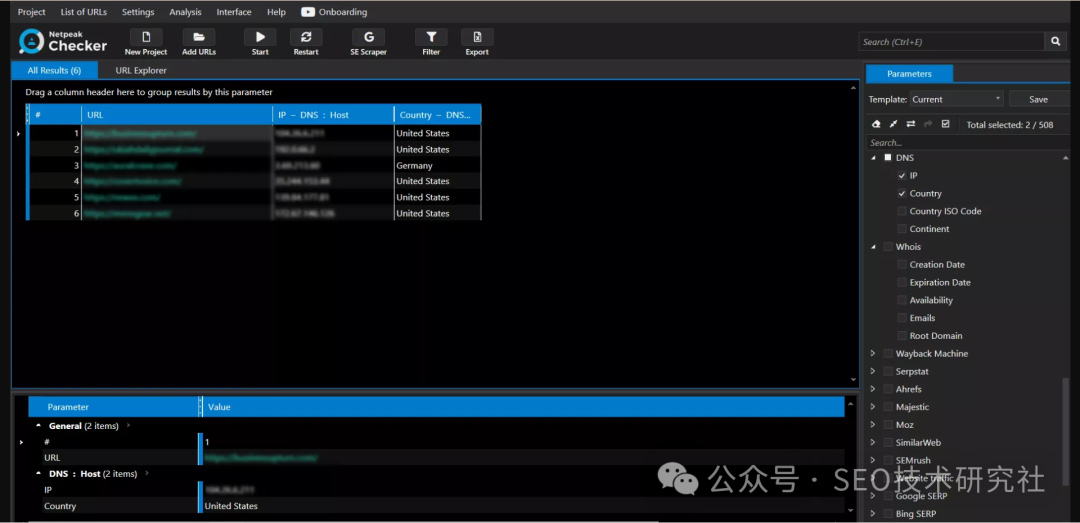Screen dimensions: 1080x523
Task: Collapse the Whois parameter group
Action: (873, 247)
